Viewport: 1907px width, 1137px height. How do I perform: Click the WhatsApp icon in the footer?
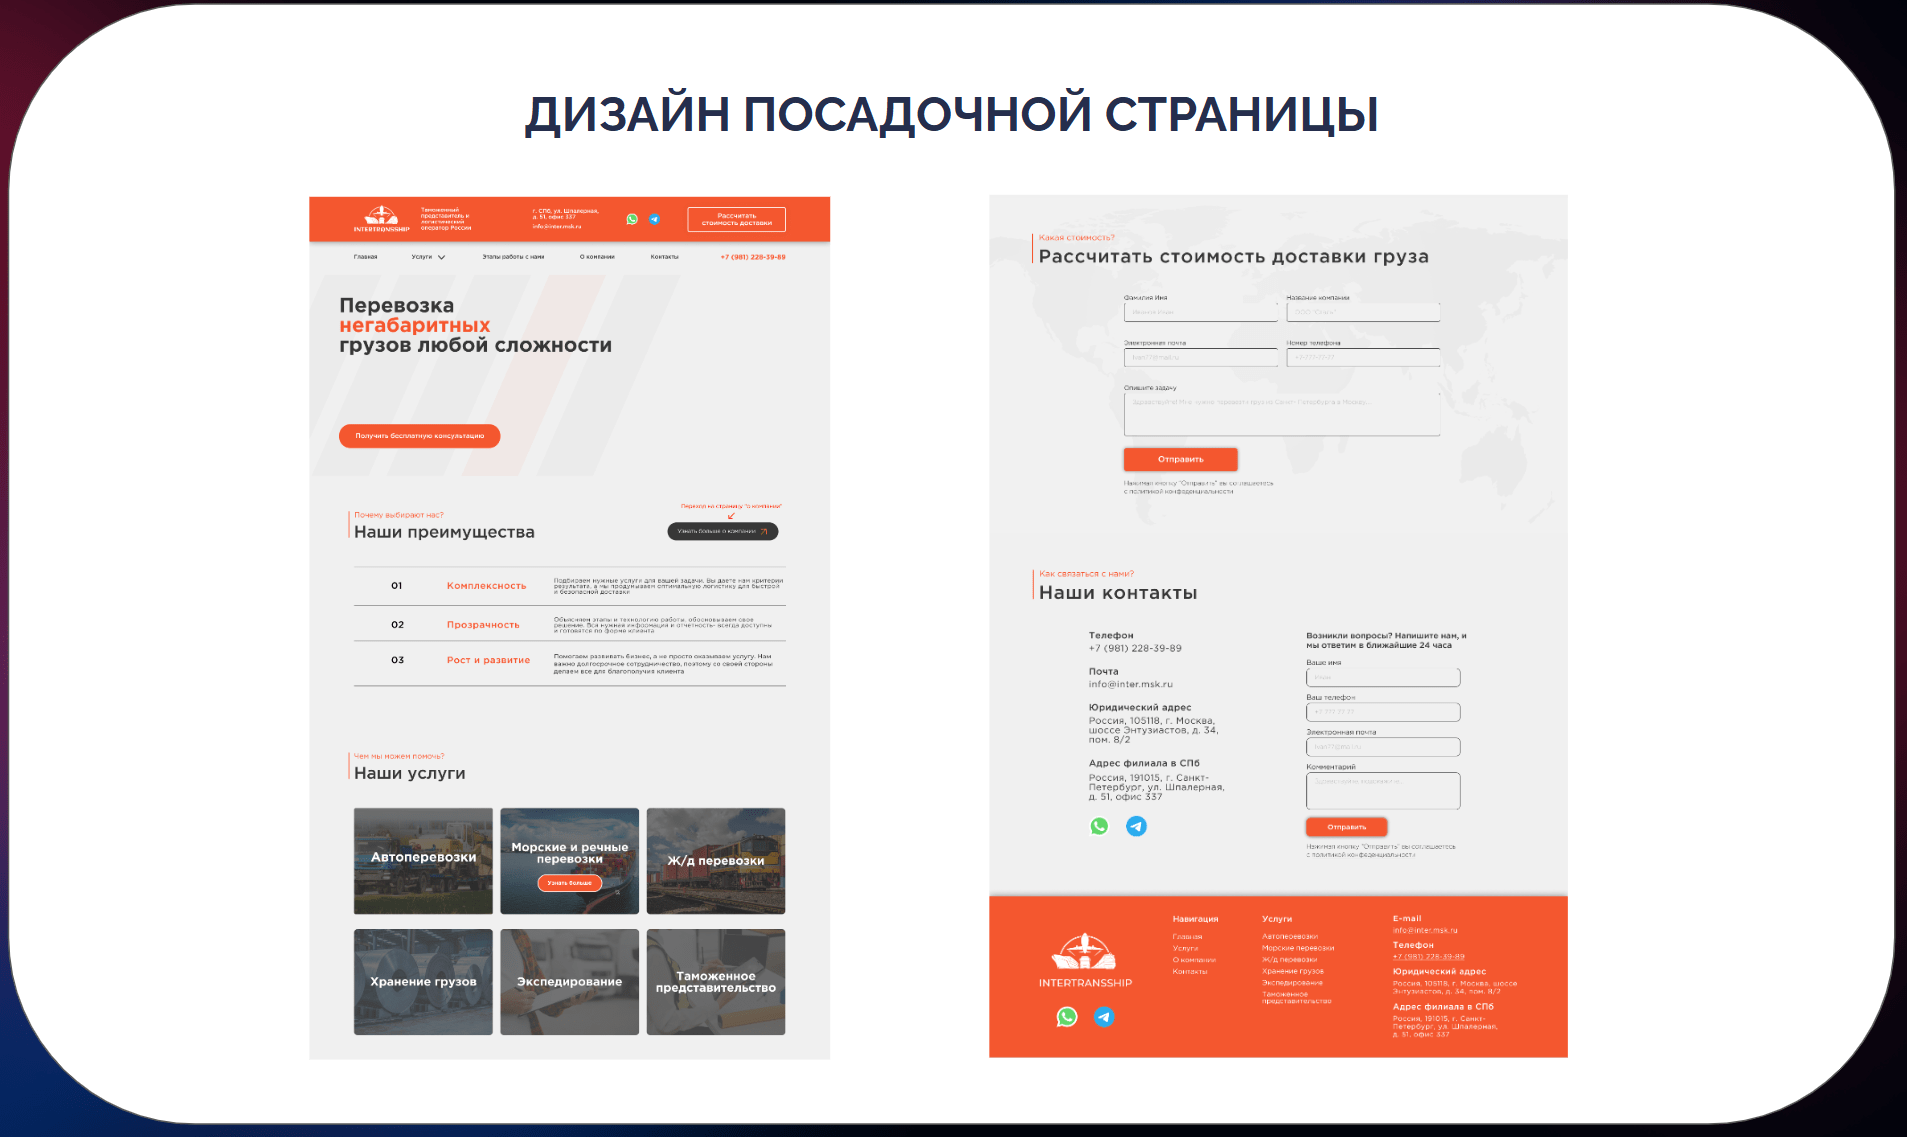pyautogui.click(x=1067, y=1017)
